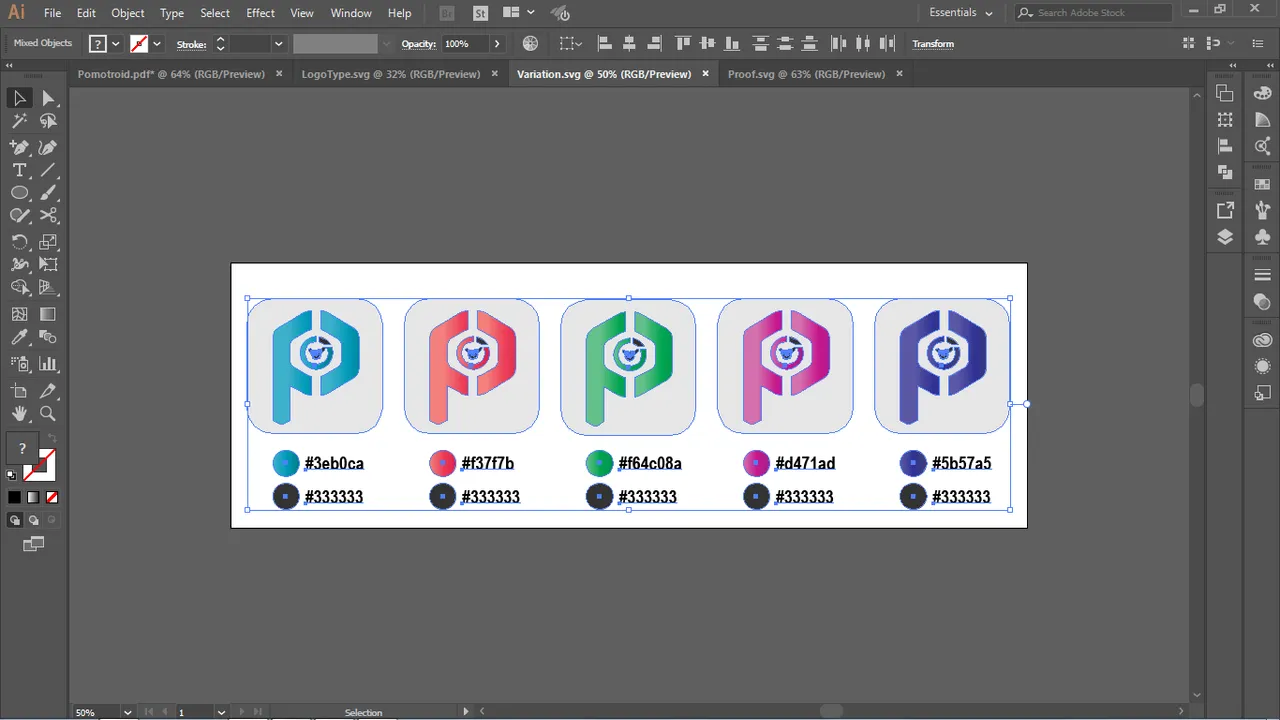Select the Type tool
This screenshot has width=1280, height=720.
click(19, 170)
